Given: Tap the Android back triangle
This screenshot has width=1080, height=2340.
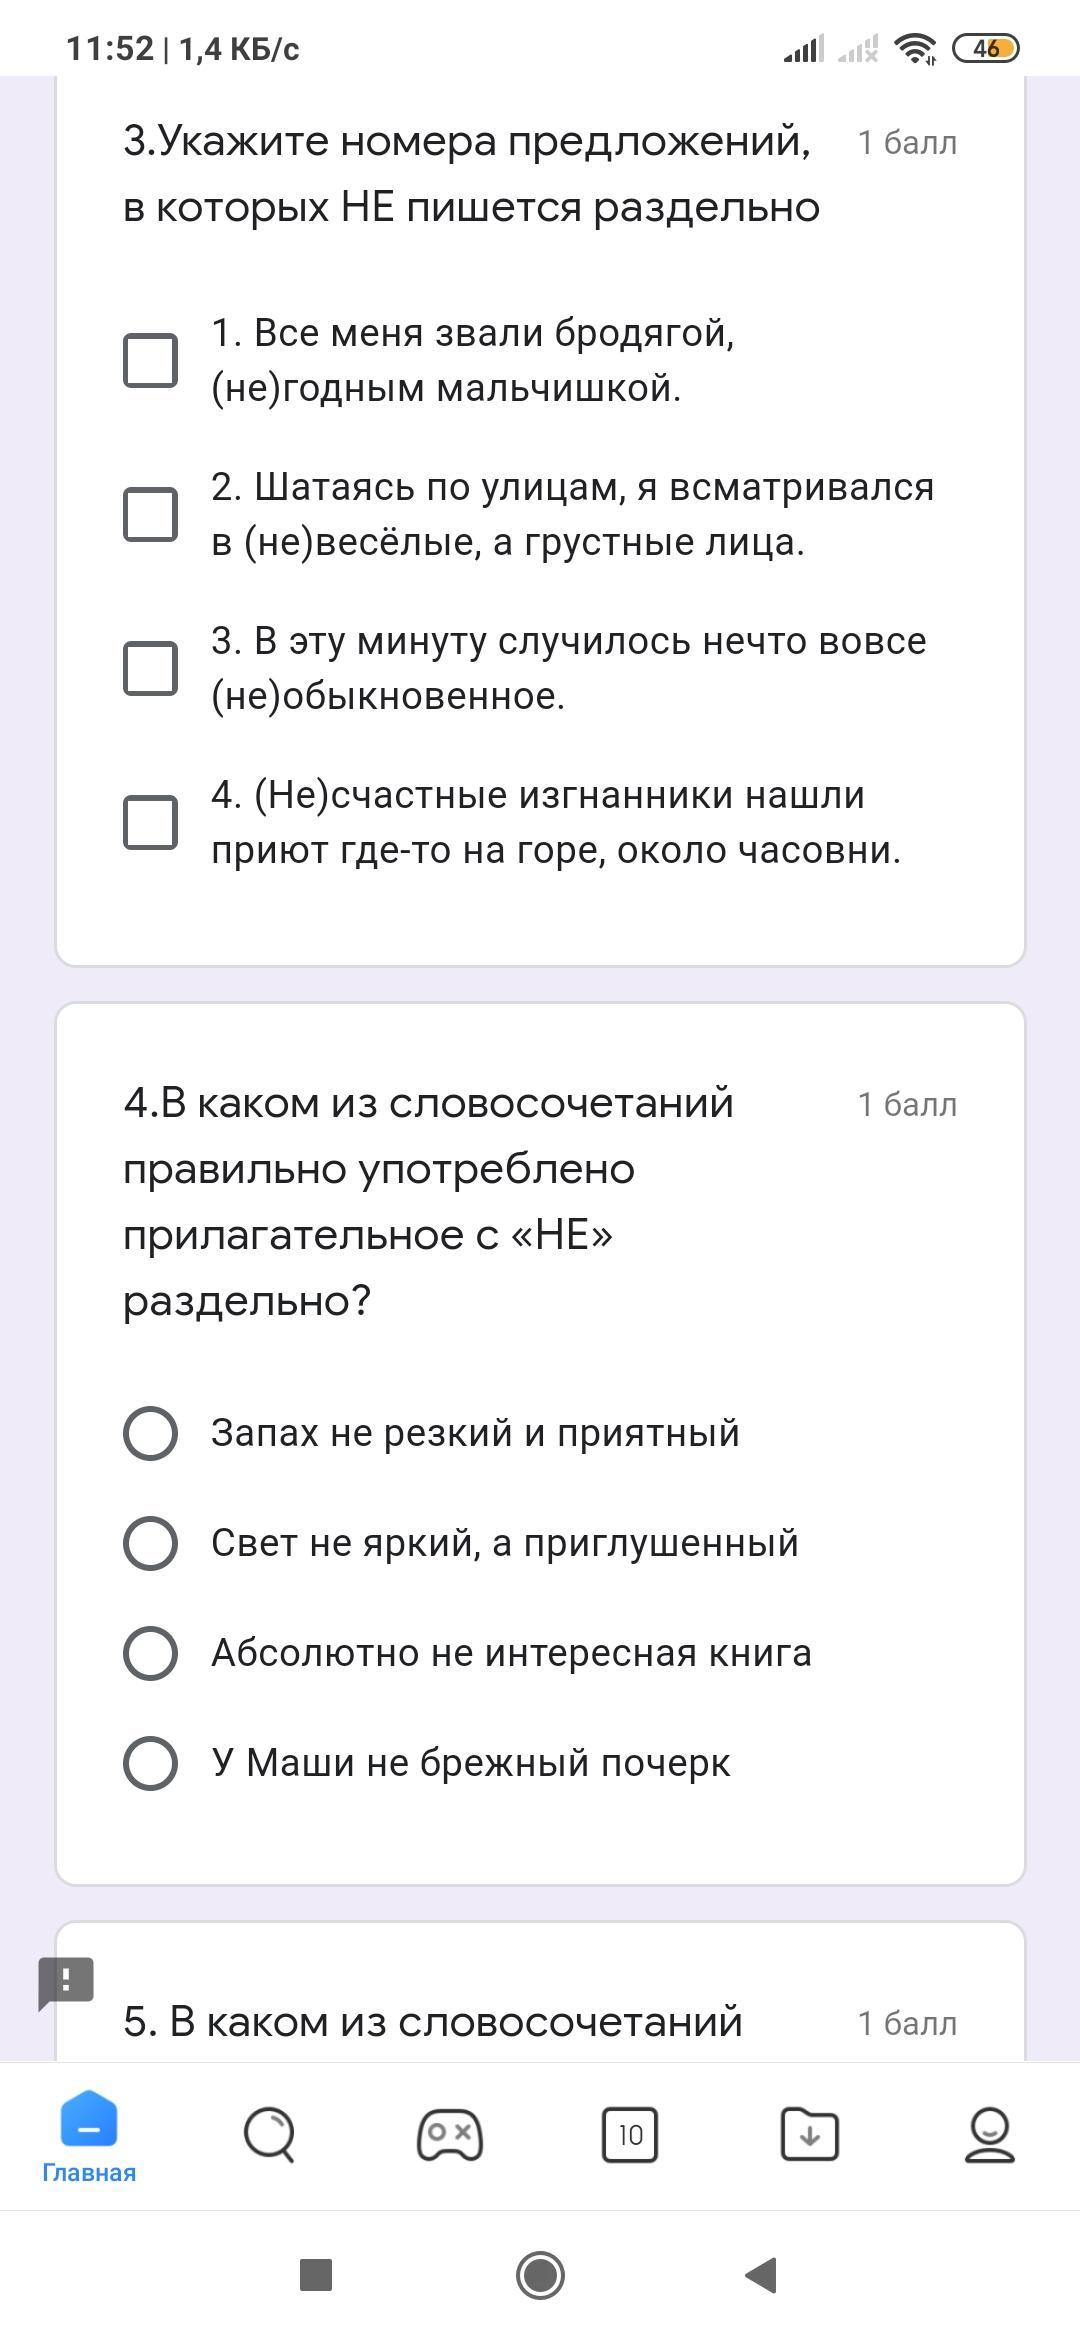Looking at the screenshot, I should [762, 2275].
